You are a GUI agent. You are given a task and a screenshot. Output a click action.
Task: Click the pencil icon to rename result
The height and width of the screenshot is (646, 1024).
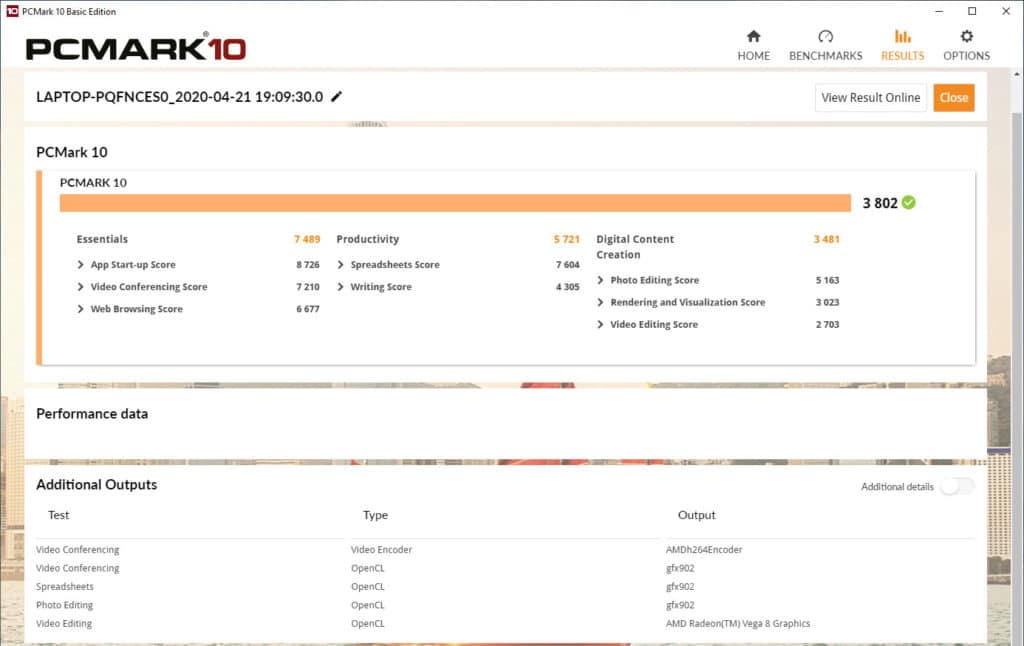click(336, 97)
